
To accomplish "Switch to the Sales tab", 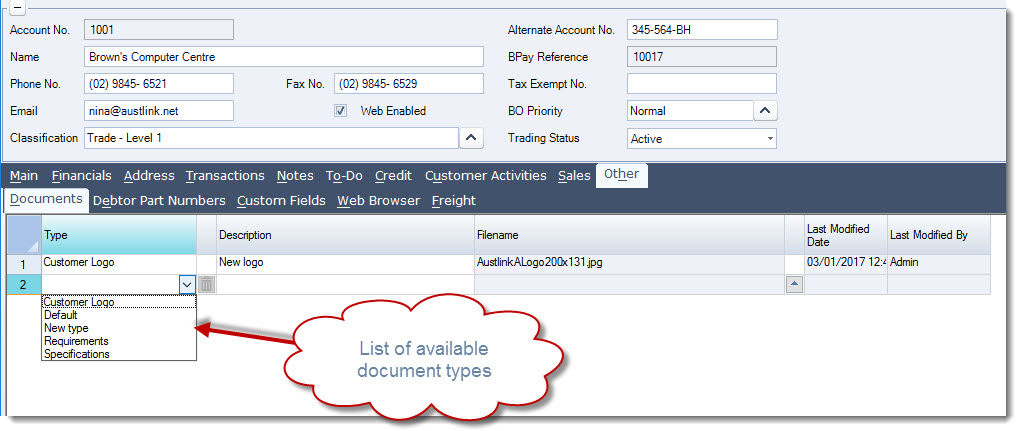I will click(x=574, y=176).
